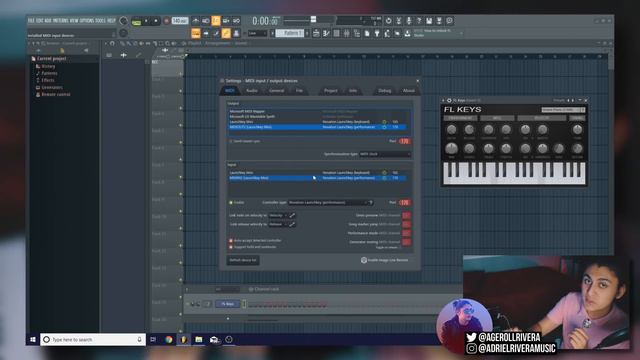Viewport: 640px width, 360px height.
Task: Open the FL Keys plugin menu arrow
Action: click(443, 100)
